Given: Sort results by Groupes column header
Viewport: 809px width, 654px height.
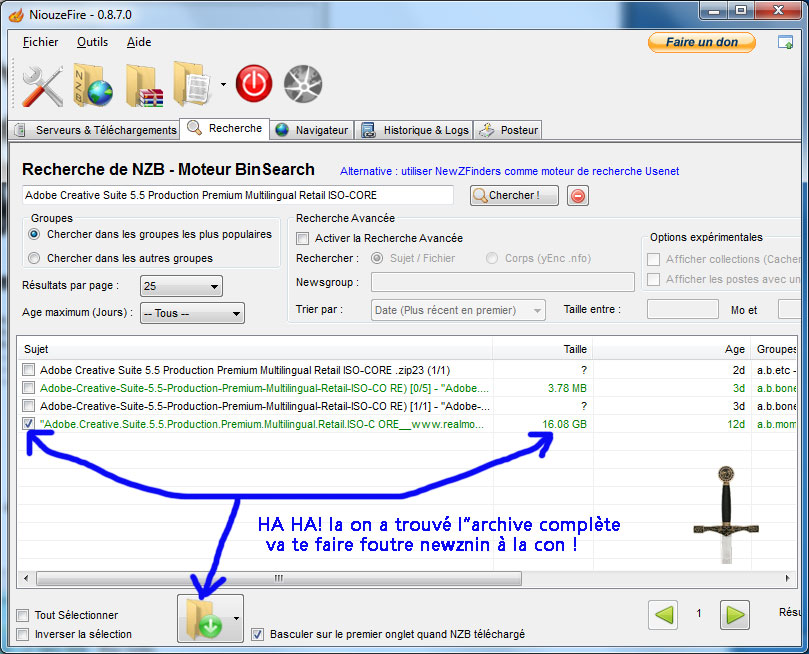Looking at the screenshot, I should point(774,349).
